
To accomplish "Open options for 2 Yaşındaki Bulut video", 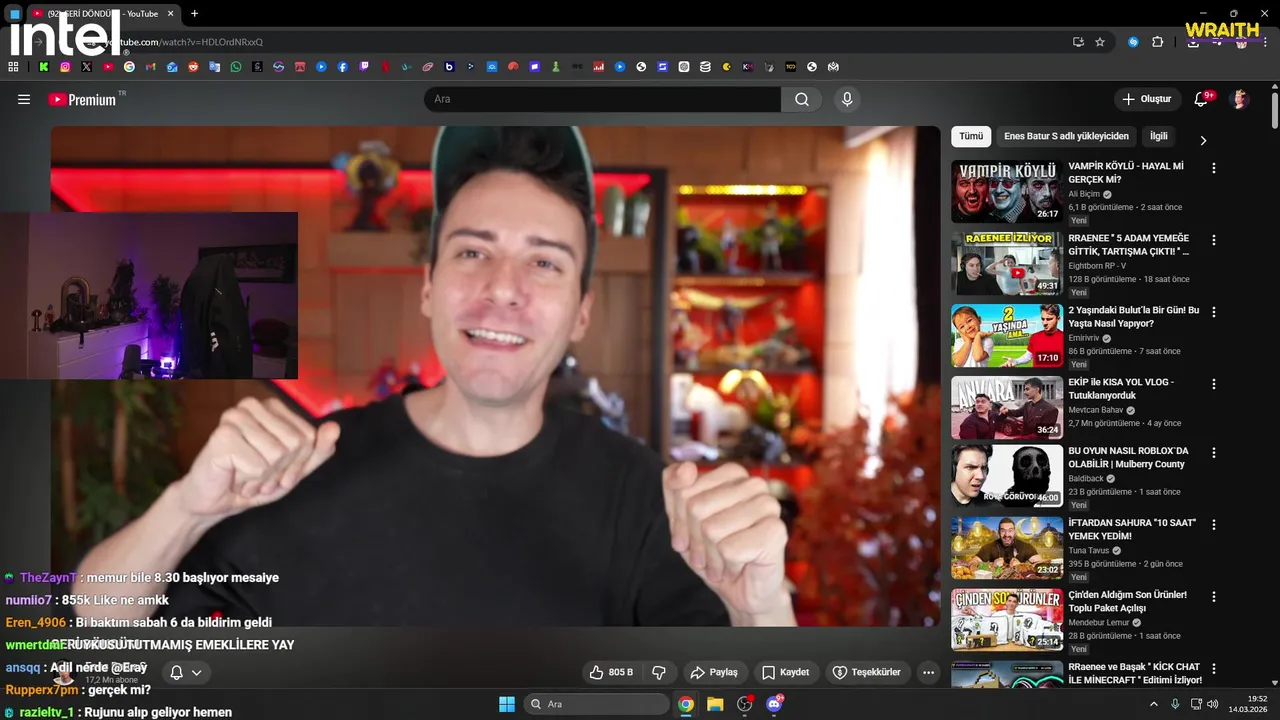I will pos(1214,312).
